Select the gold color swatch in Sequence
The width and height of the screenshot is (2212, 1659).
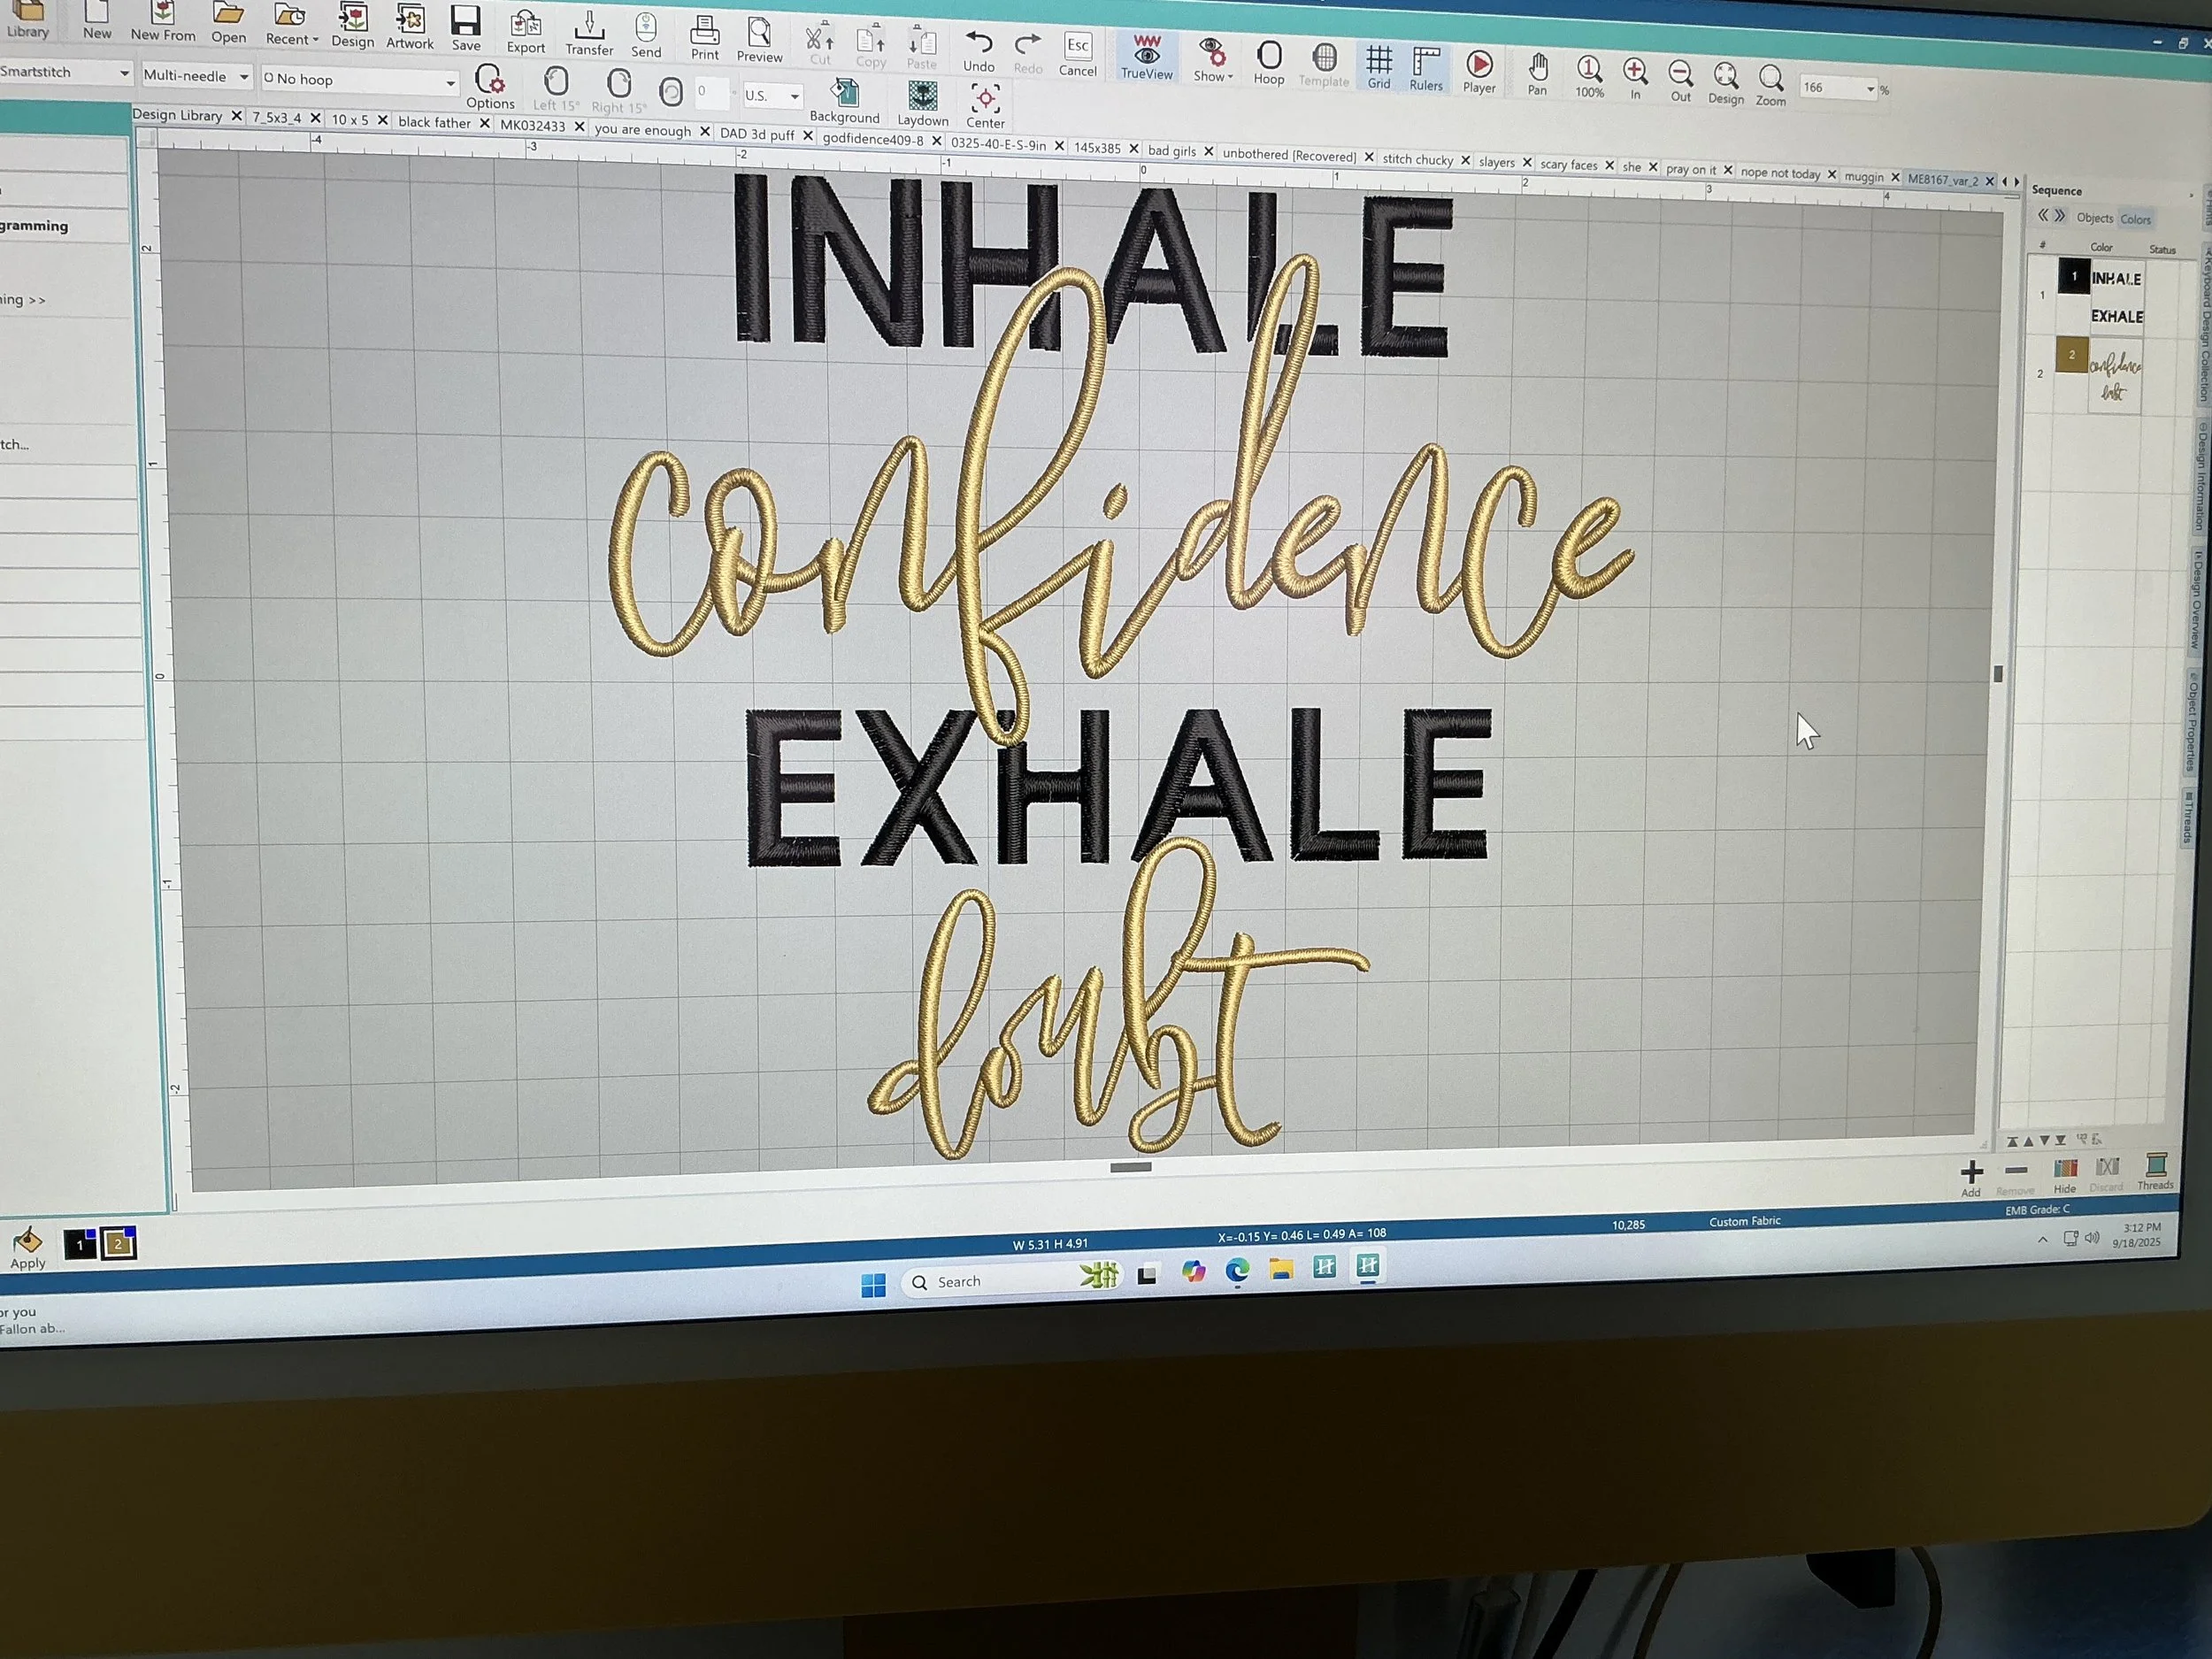point(2071,355)
